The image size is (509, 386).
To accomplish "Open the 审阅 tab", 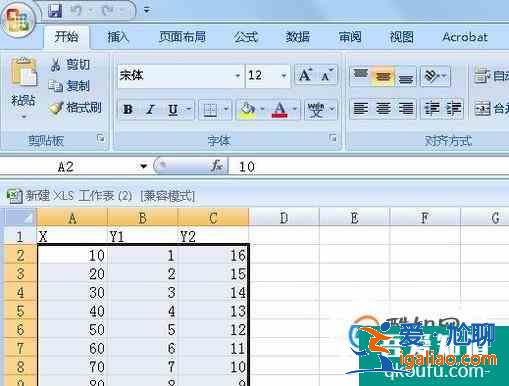I will [350, 37].
